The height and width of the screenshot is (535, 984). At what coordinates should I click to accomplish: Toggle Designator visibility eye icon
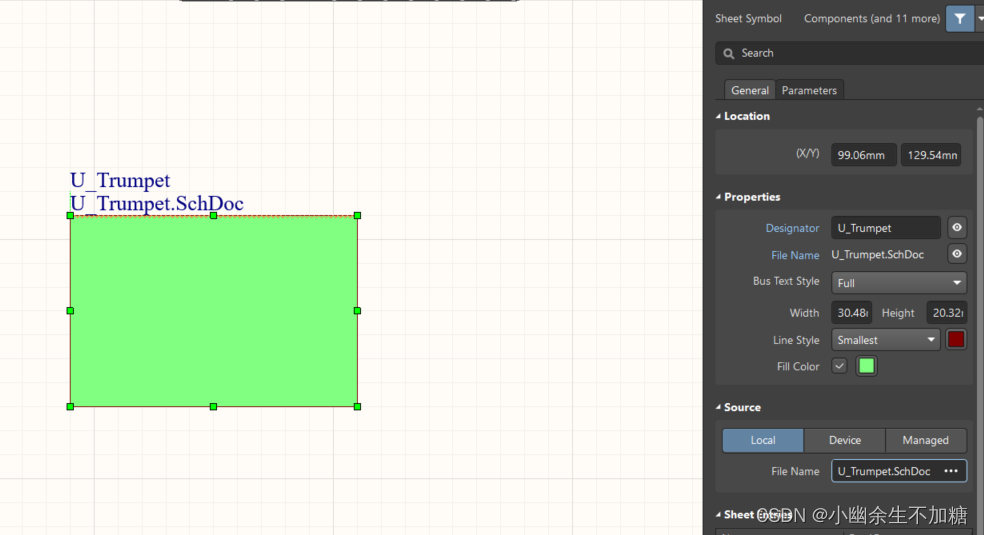pyautogui.click(x=956, y=228)
